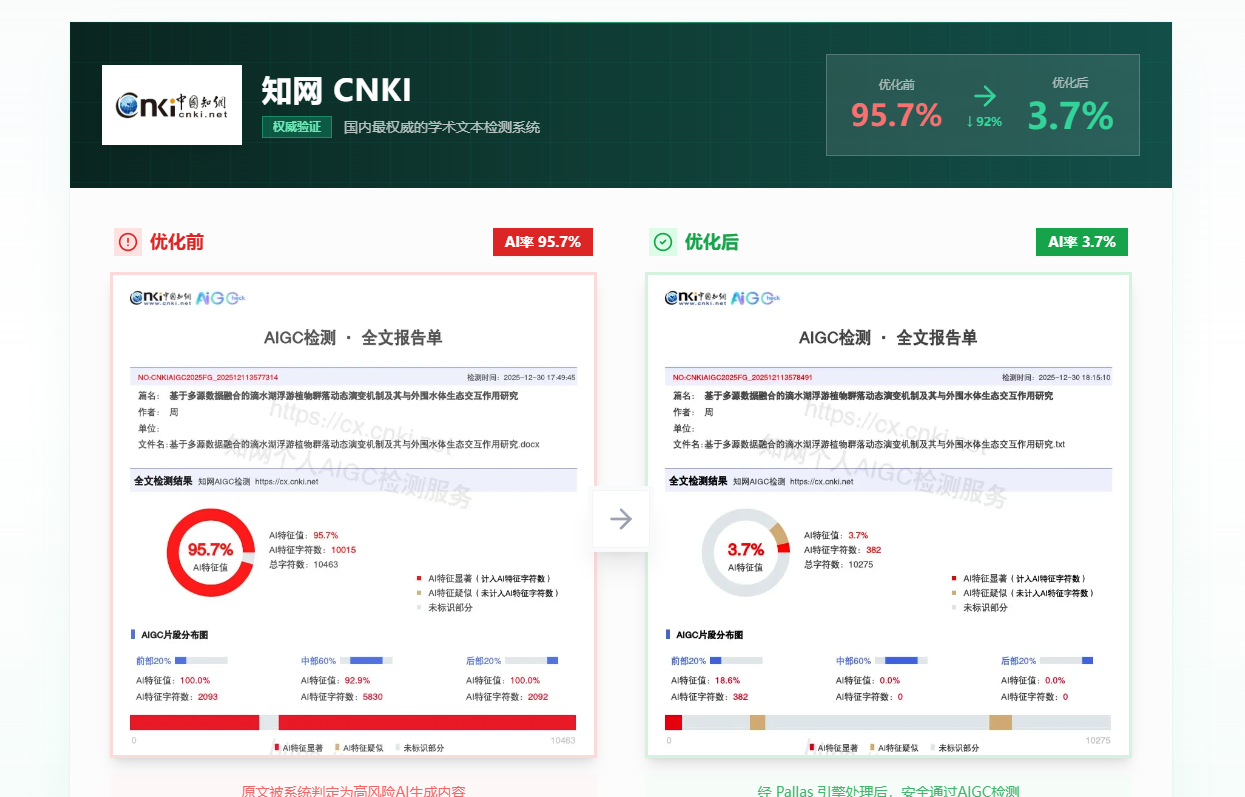Click tan AI特征疑似 legend swatch beside 3.7% donut
Screen dimensions: 1245x797
point(954,594)
